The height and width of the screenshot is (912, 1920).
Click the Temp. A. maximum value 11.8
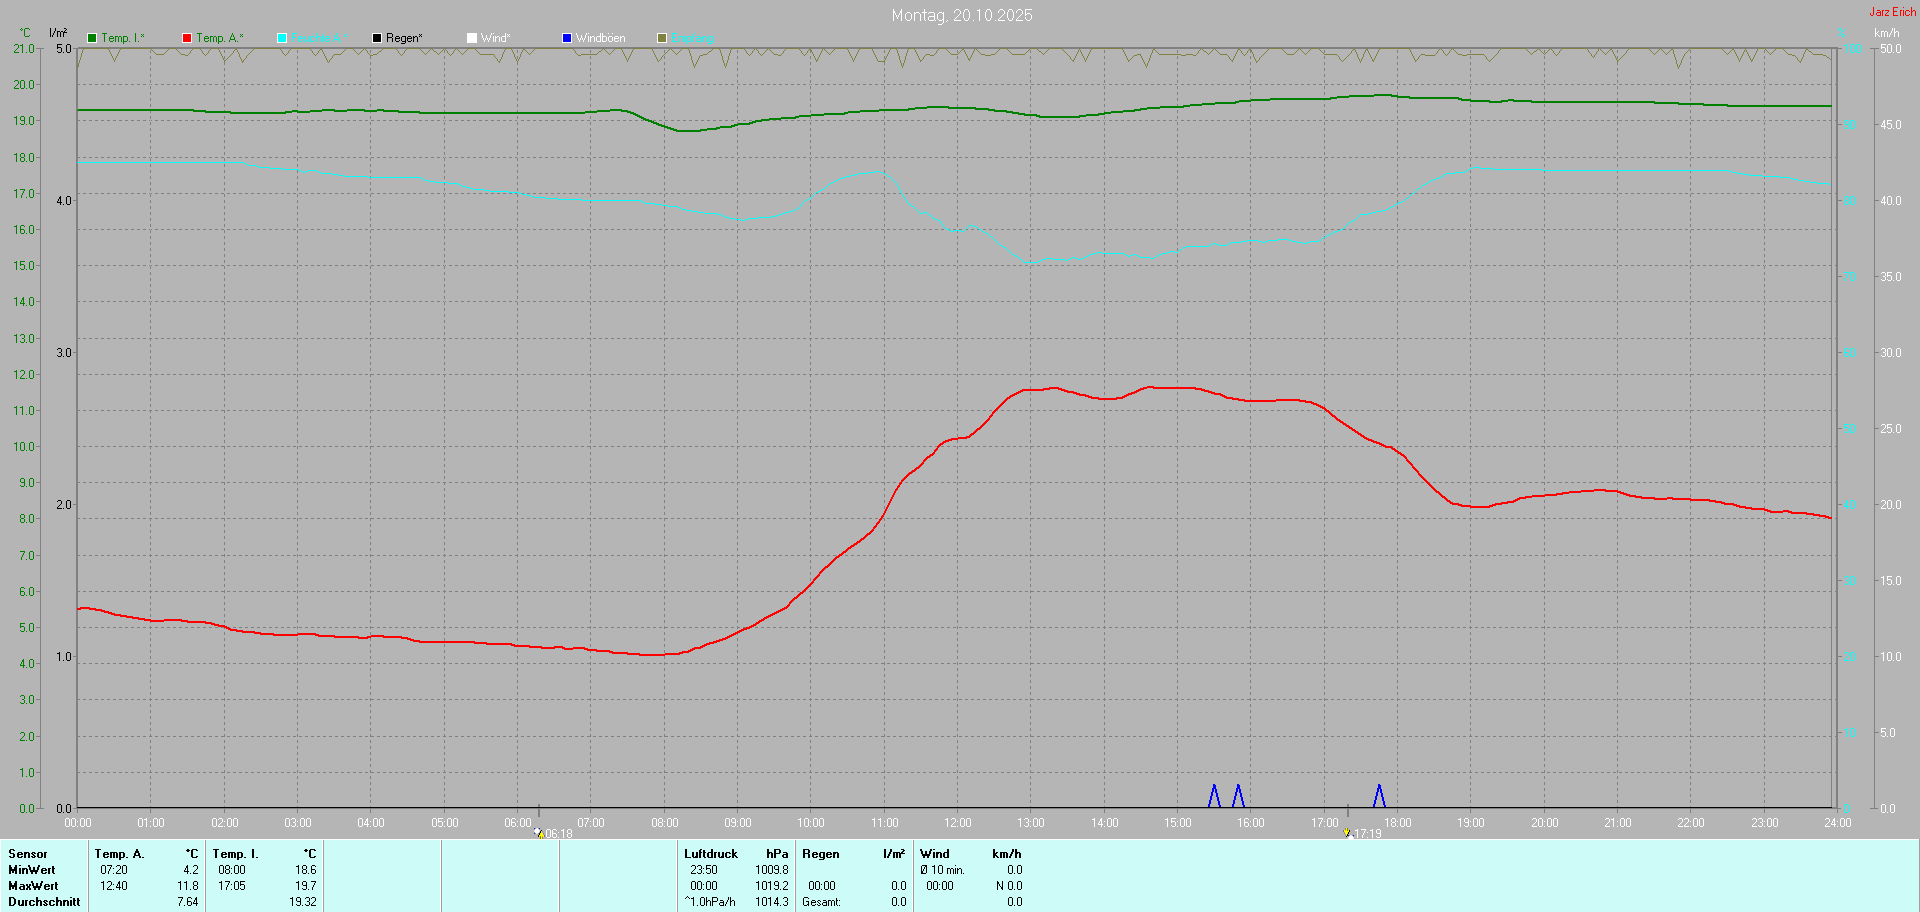(x=188, y=886)
